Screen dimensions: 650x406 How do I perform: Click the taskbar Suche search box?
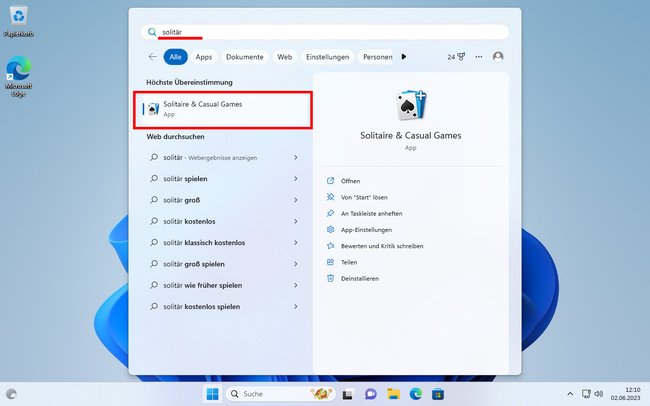(x=280, y=394)
